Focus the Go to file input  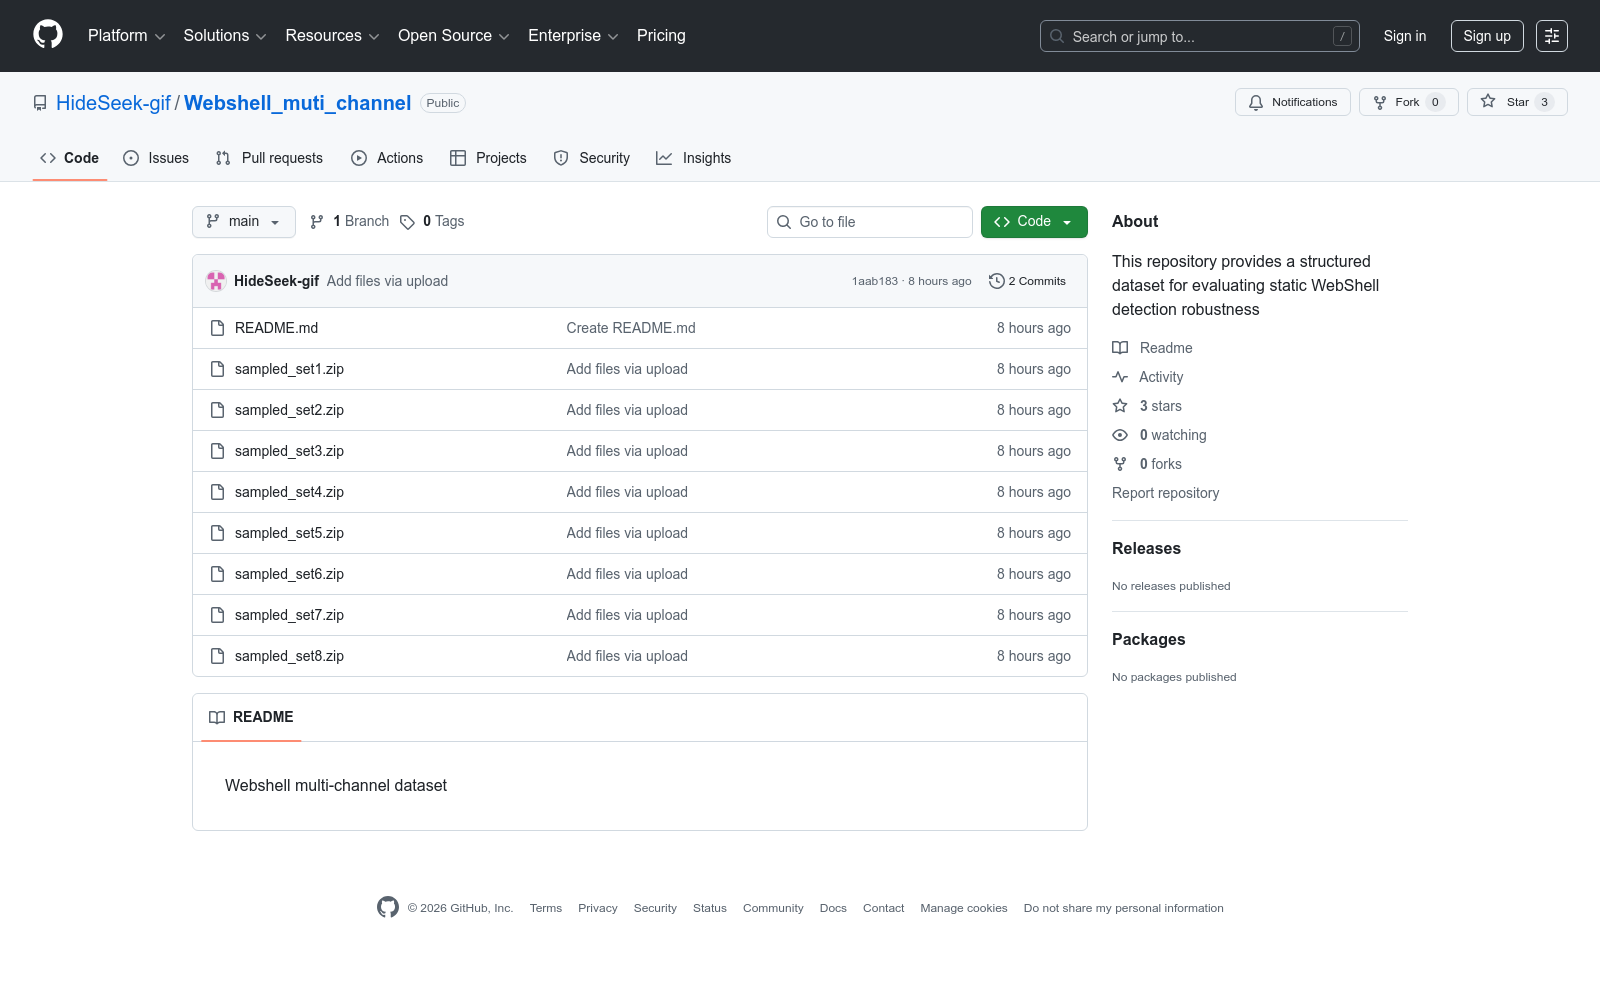[x=870, y=222]
